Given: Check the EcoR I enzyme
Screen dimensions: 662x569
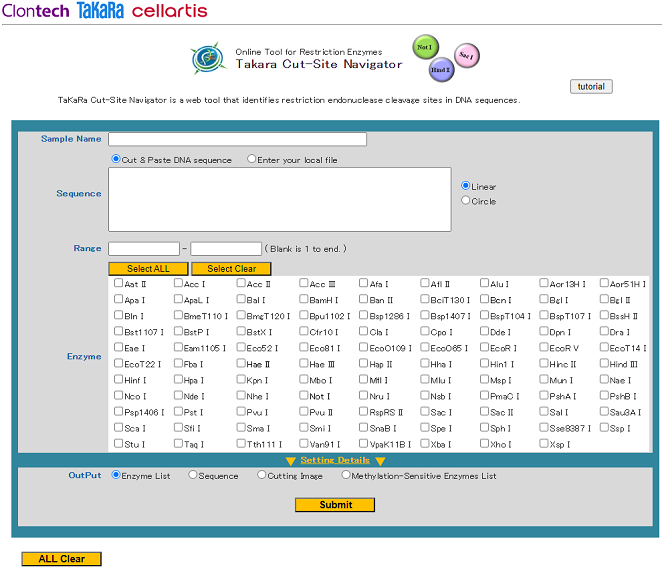Looking at the screenshot, I should [484, 347].
